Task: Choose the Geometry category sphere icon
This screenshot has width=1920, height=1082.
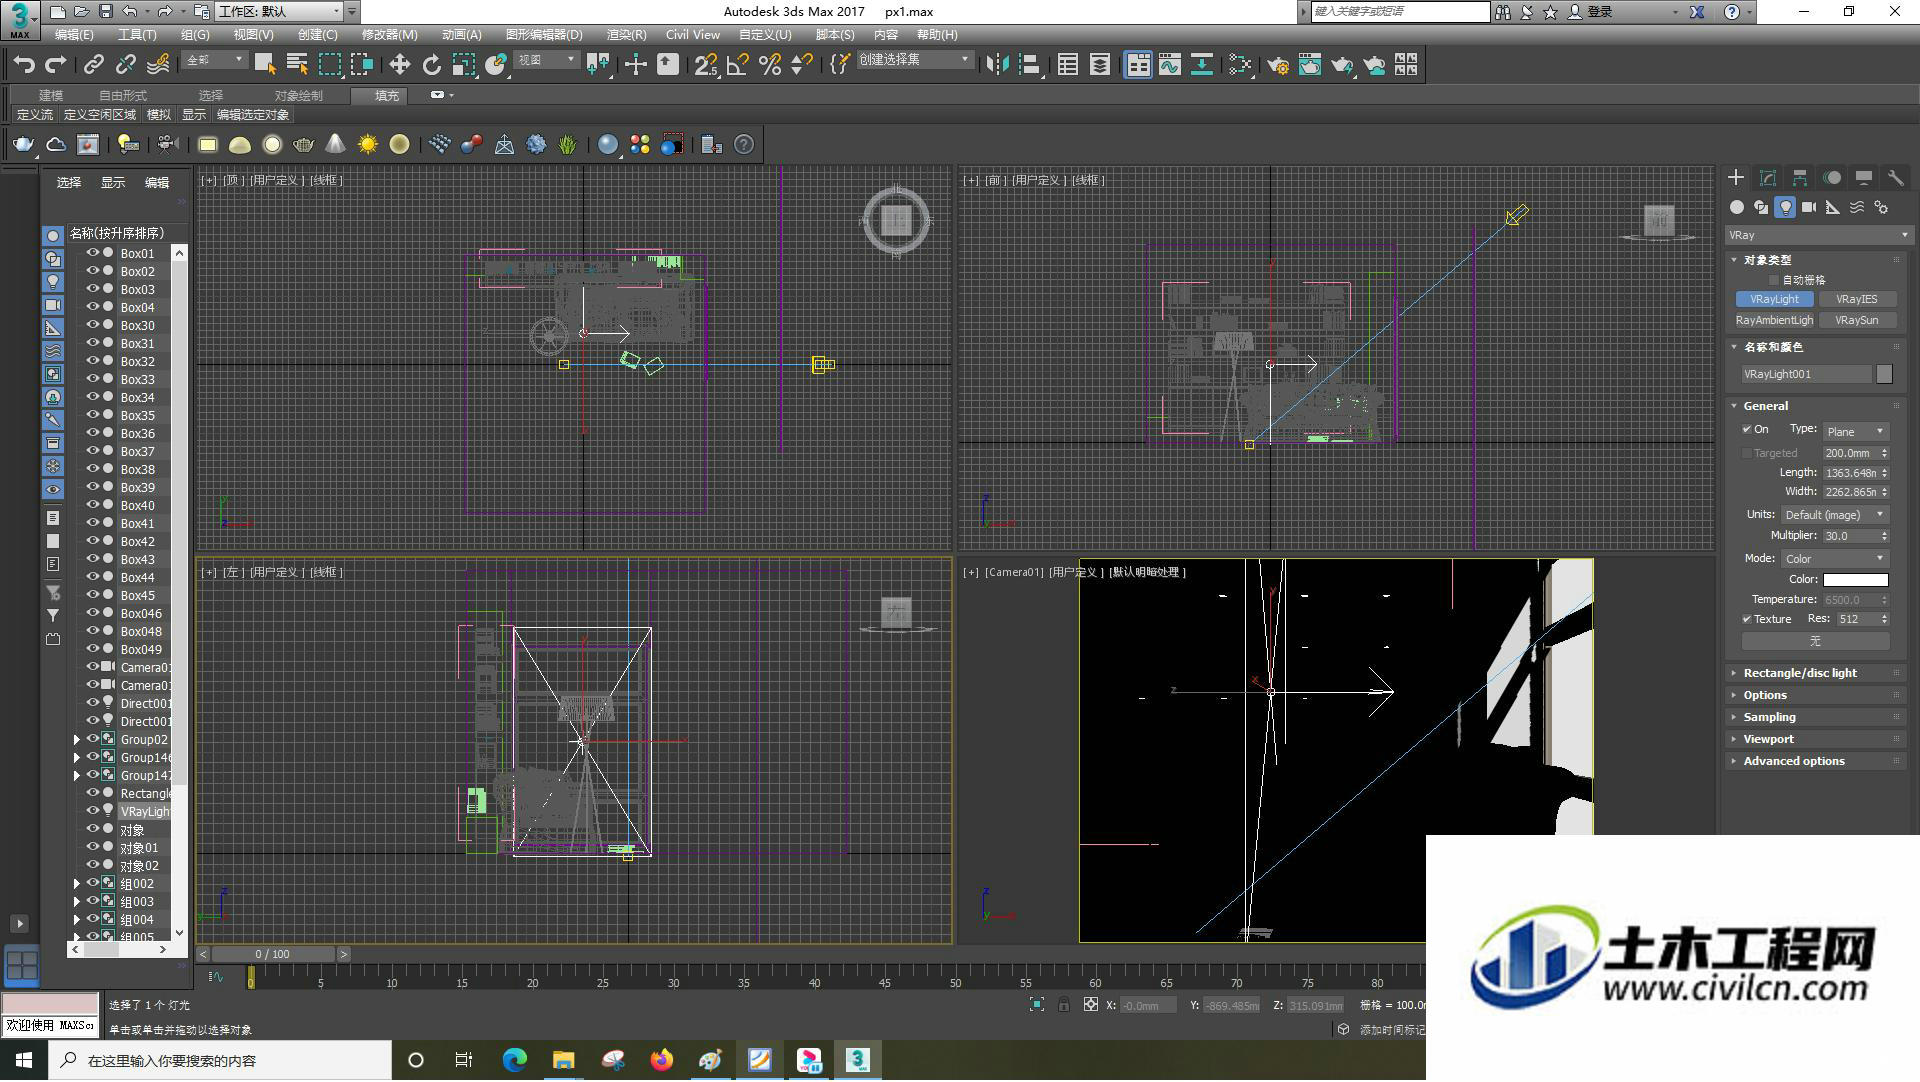Action: pyautogui.click(x=1737, y=207)
